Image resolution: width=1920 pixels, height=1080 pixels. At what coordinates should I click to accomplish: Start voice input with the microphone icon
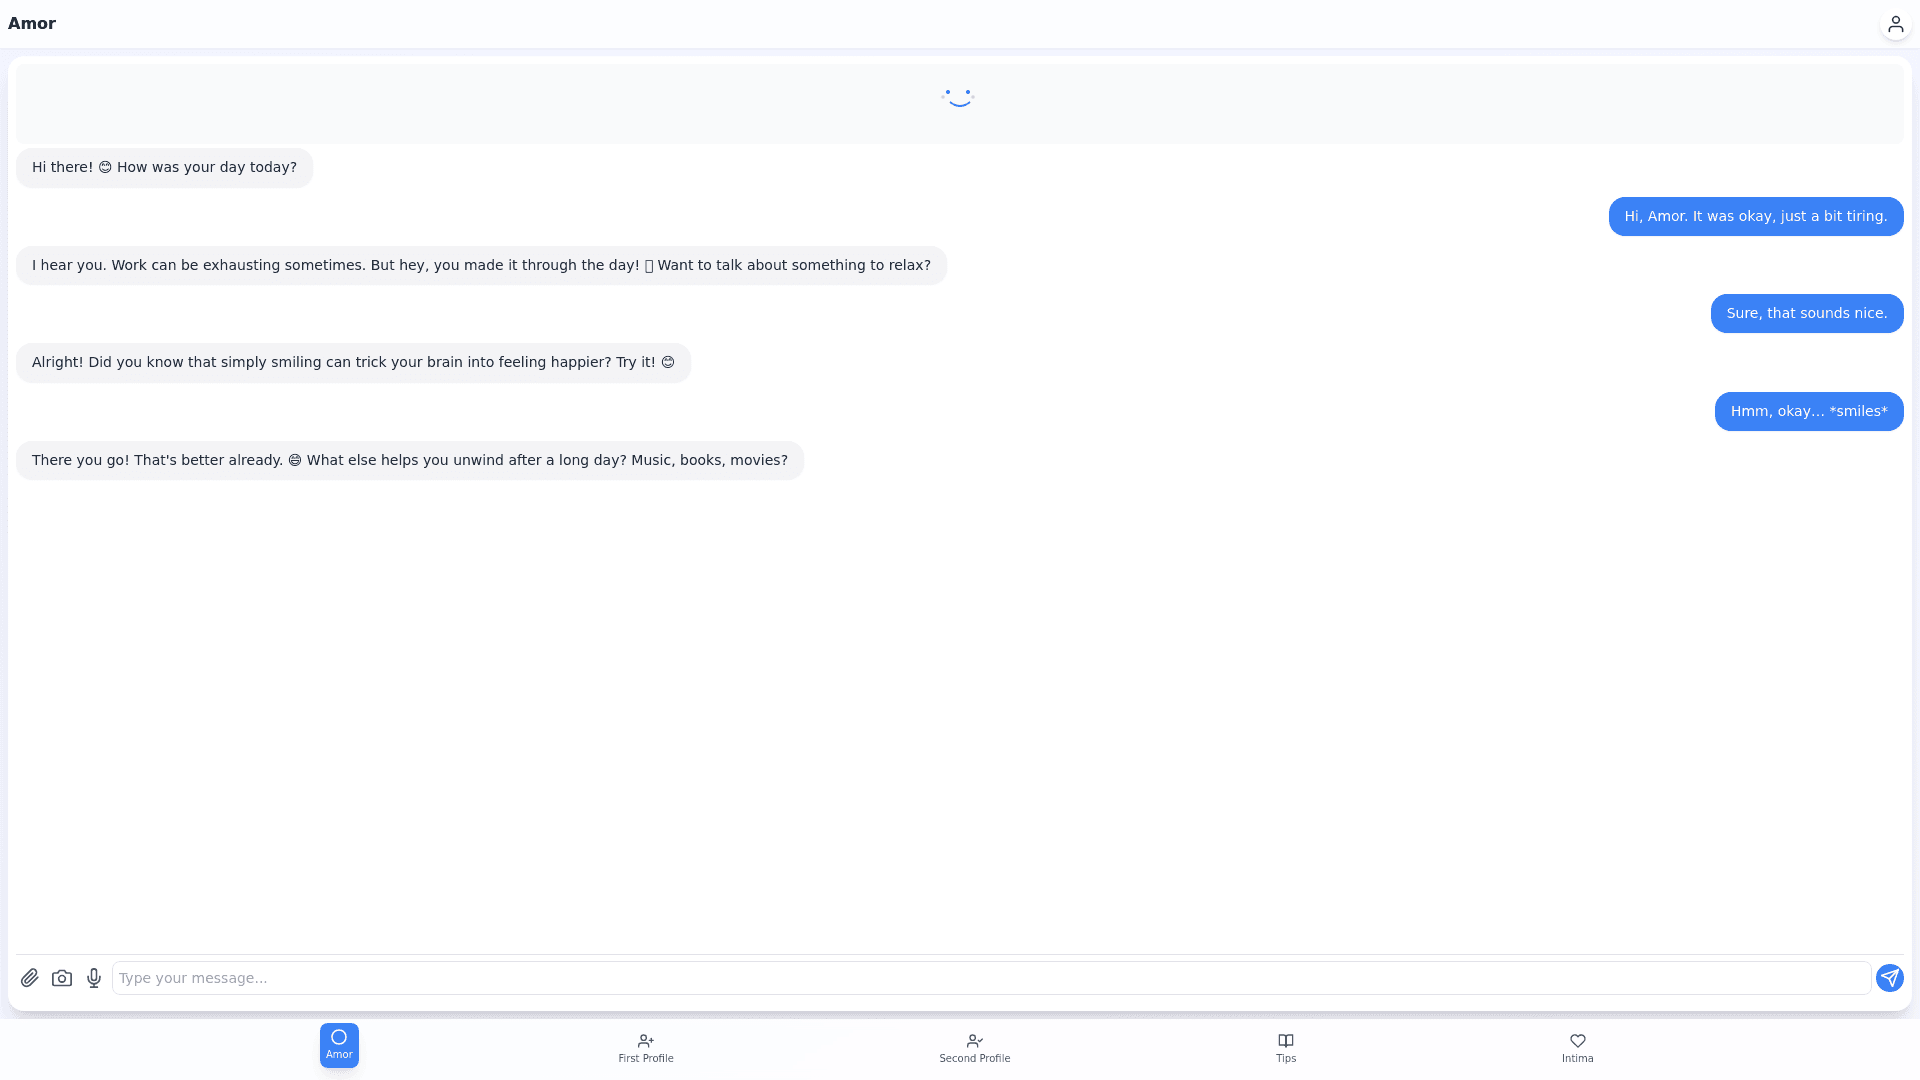[94, 978]
